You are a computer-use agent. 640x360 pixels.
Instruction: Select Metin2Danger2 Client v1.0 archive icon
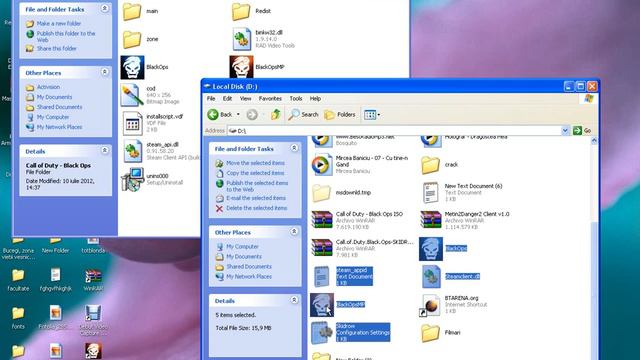point(431,220)
